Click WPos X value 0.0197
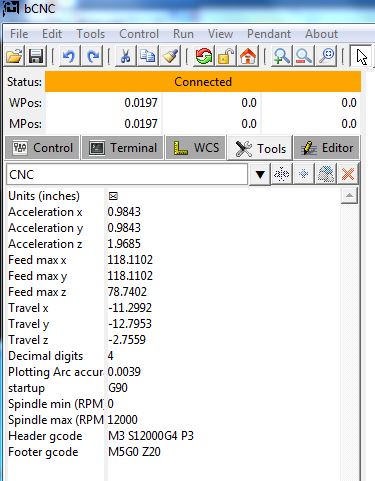This screenshot has width=375, height=481. pyautogui.click(x=141, y=103)
